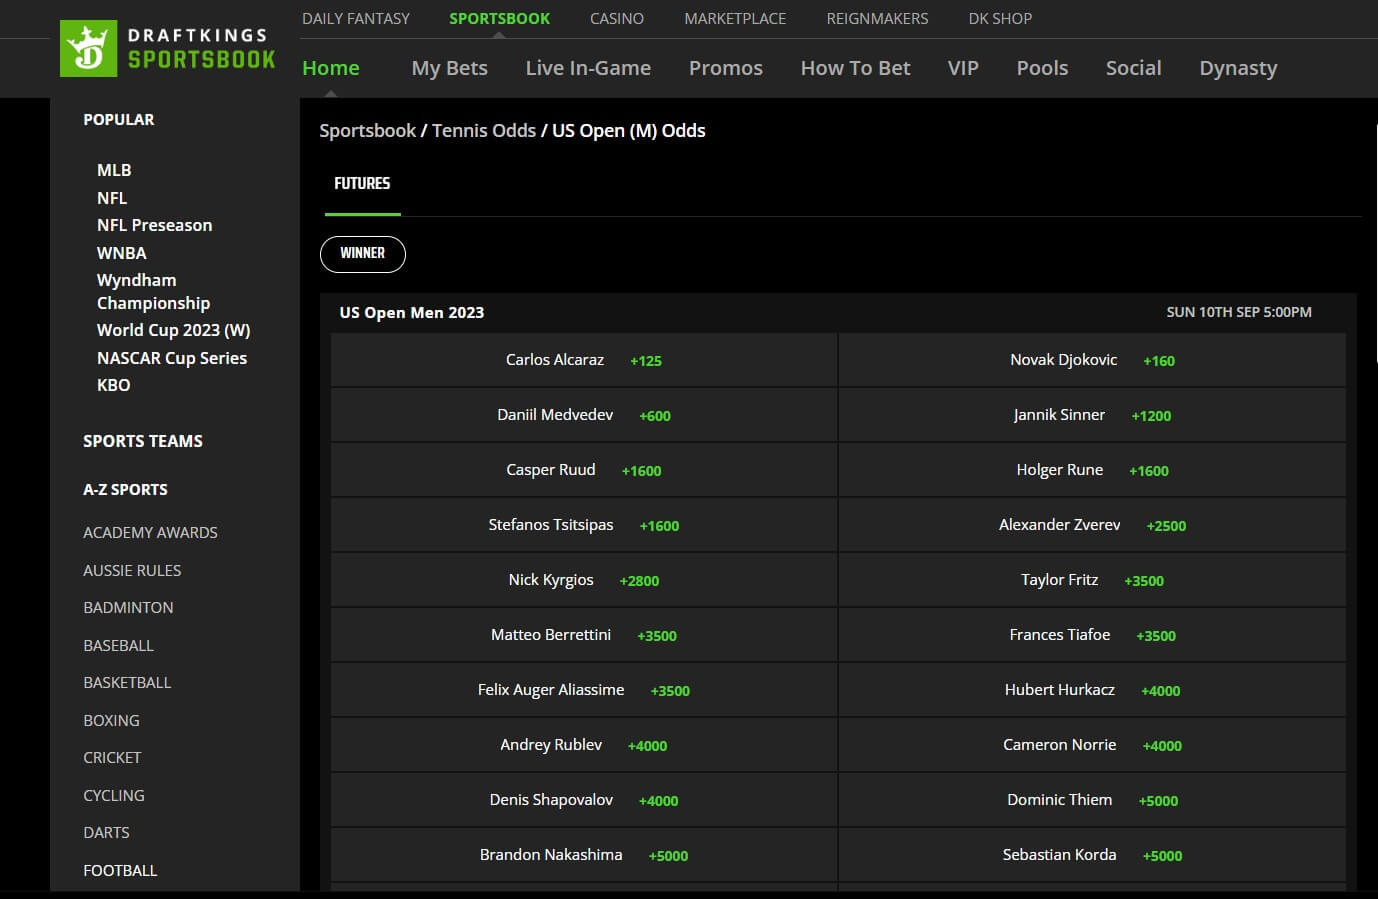1378x899 pixels.
Task: Select Brandon Nakashima +5000 odds
Action: [x=584, y=855]
